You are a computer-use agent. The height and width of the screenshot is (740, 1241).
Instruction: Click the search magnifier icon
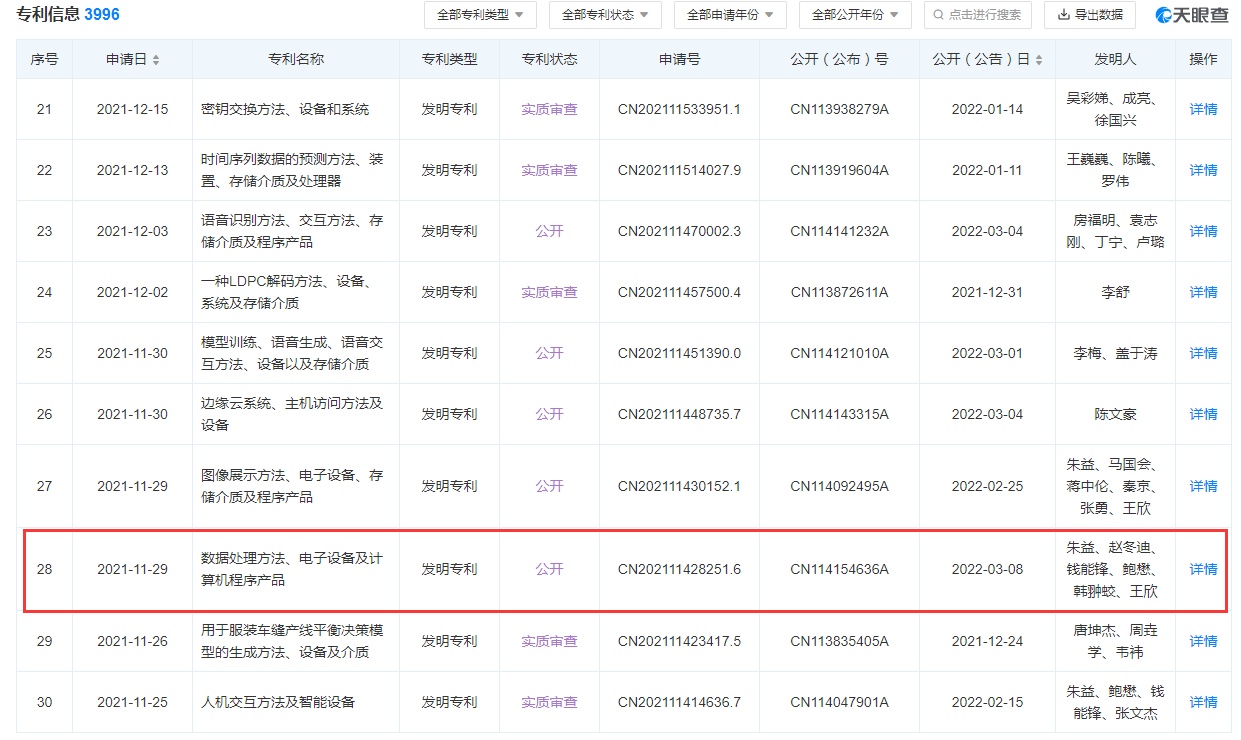click(x=938, y=15)
